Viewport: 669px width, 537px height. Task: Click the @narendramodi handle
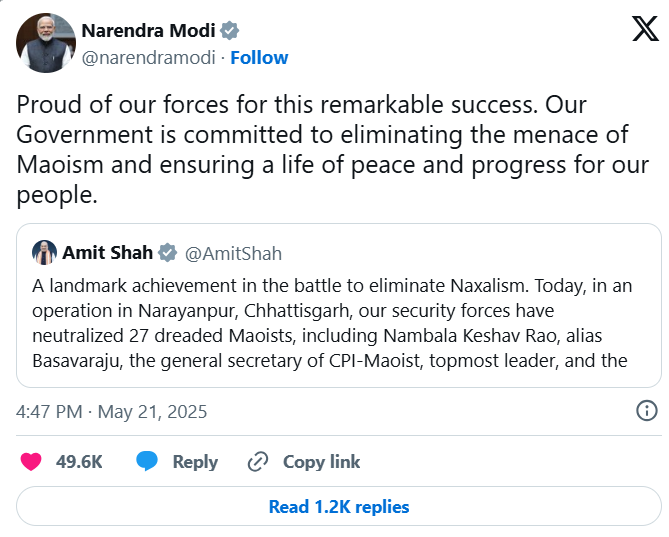click(148, 57)
